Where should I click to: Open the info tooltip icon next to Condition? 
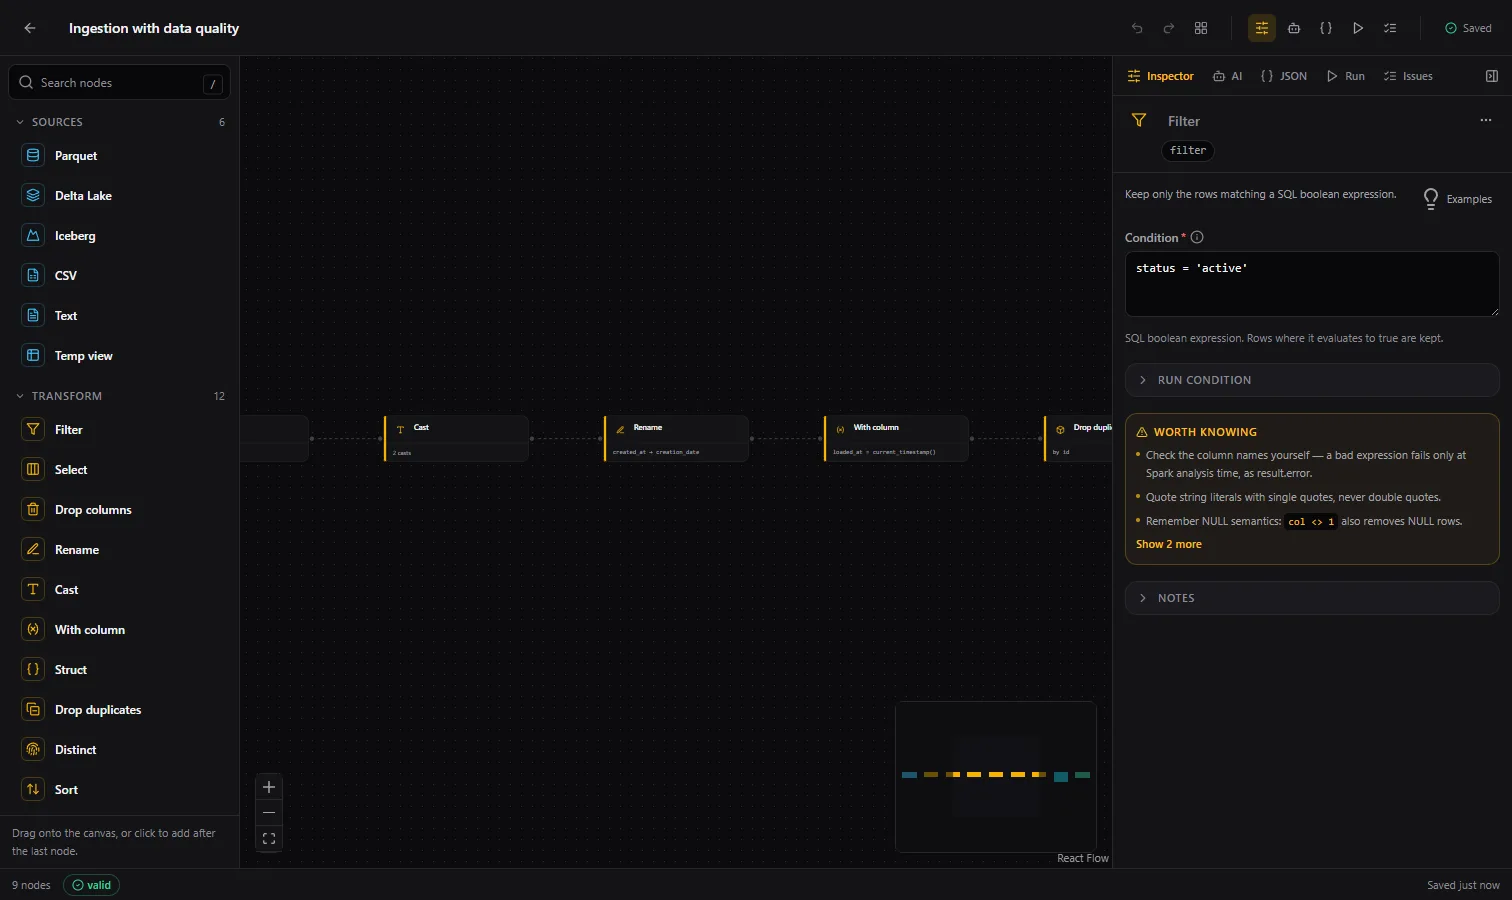(1197, 238)
